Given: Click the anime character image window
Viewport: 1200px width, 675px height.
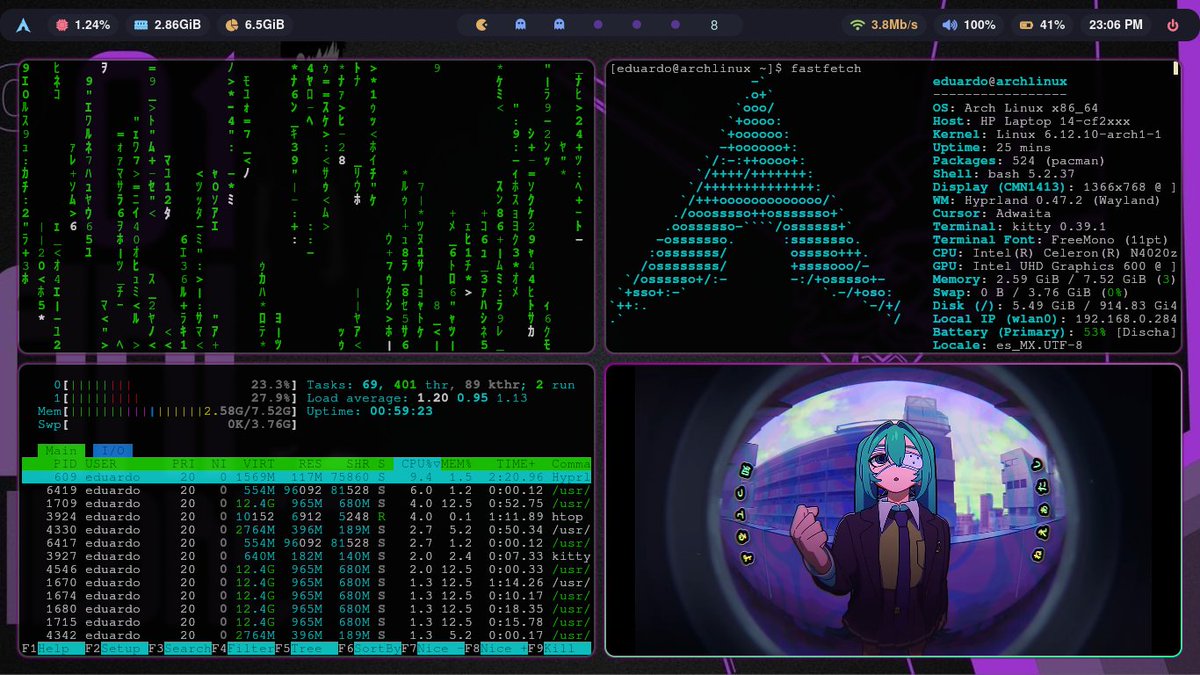Looking at the screenshot, I should (893, 510).
